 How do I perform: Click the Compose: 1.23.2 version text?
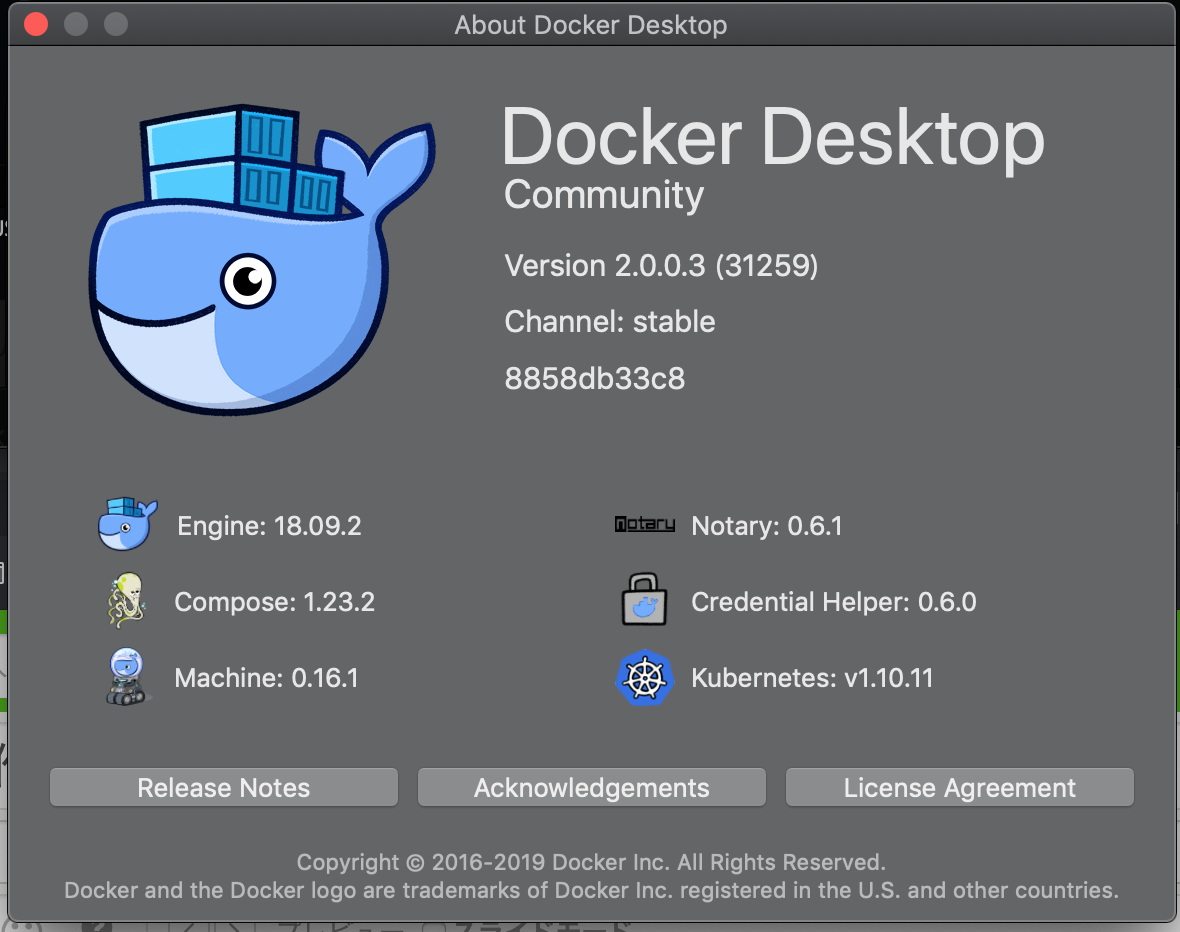[274, 602]
